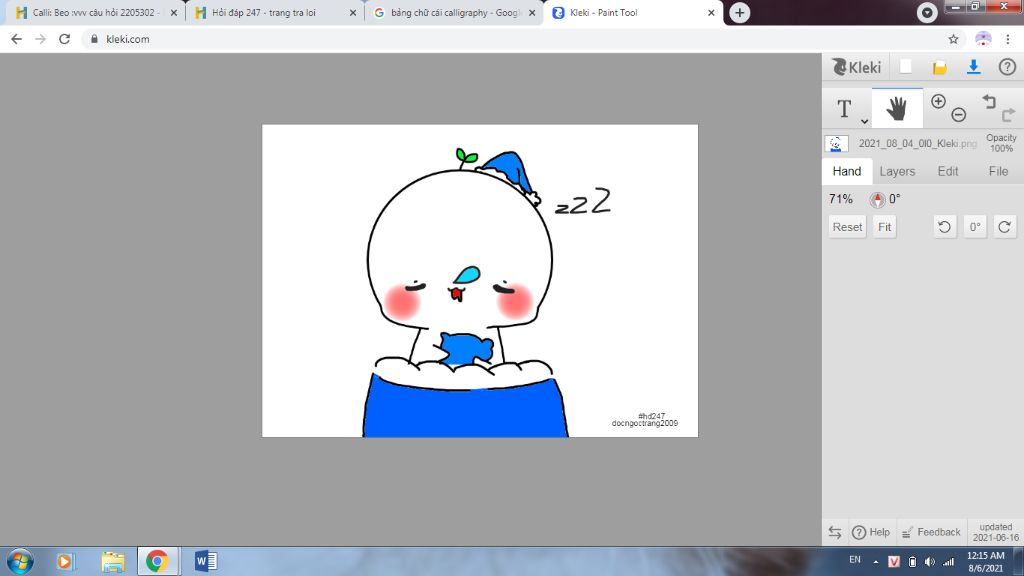Viewport: 1024px width, 576px height.
Task: Rotate view clockwise
Action: click(x=1004, y=227)
